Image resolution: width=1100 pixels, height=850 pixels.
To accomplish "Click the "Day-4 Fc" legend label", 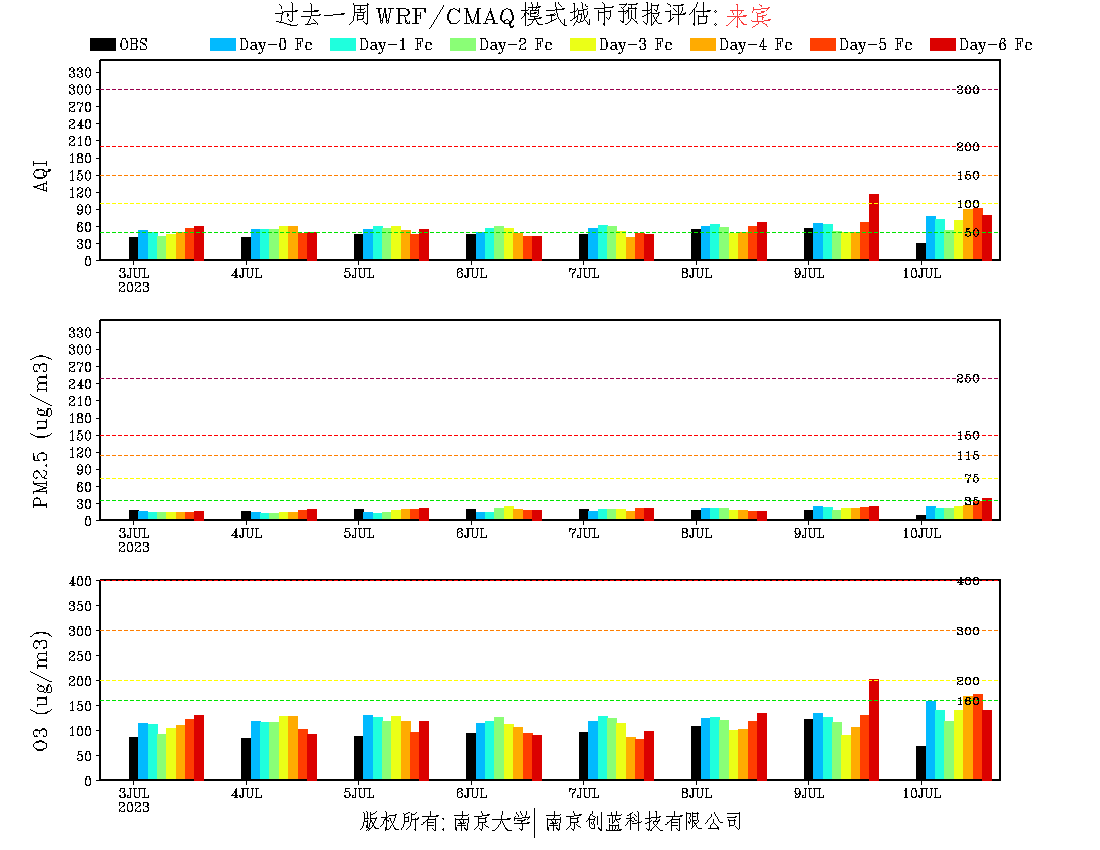I will [x=755, y=44].
